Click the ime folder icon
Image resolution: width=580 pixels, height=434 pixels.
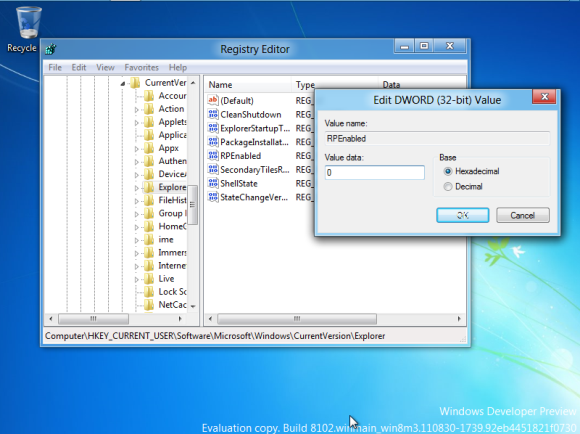point(149,239)
